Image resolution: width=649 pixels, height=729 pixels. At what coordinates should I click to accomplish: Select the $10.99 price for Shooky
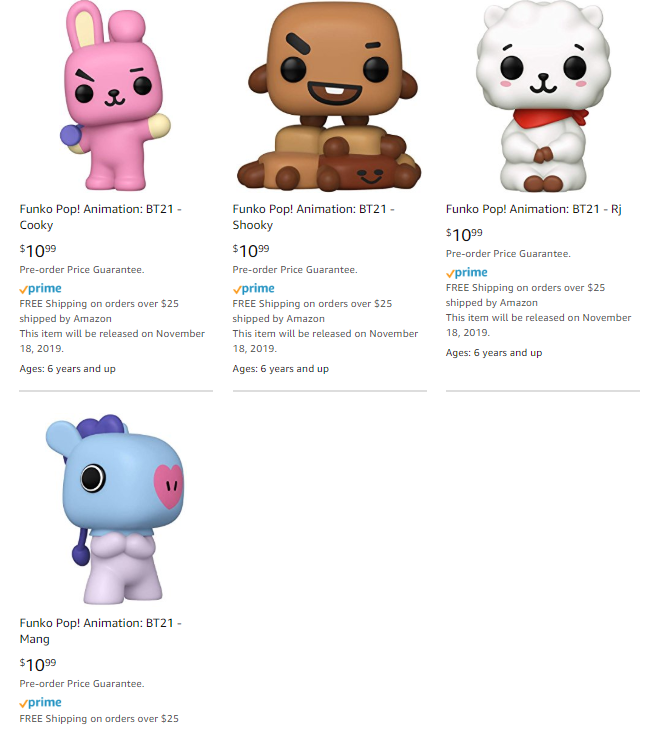251,251
